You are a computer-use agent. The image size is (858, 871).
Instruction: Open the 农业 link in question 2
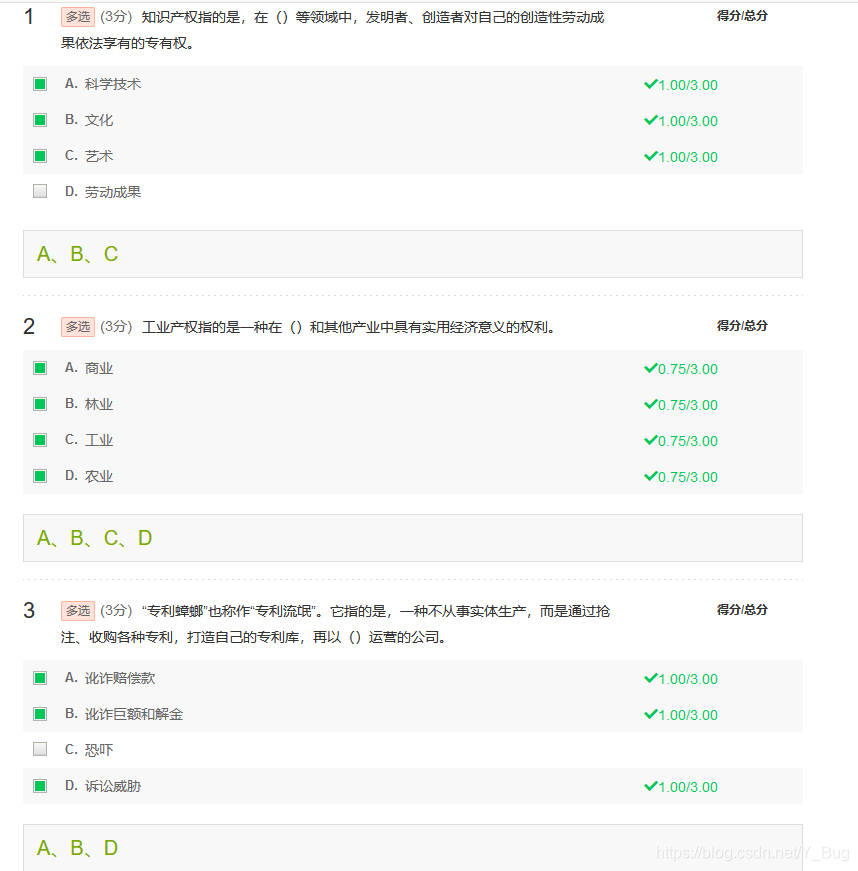[x=99, y=476]
